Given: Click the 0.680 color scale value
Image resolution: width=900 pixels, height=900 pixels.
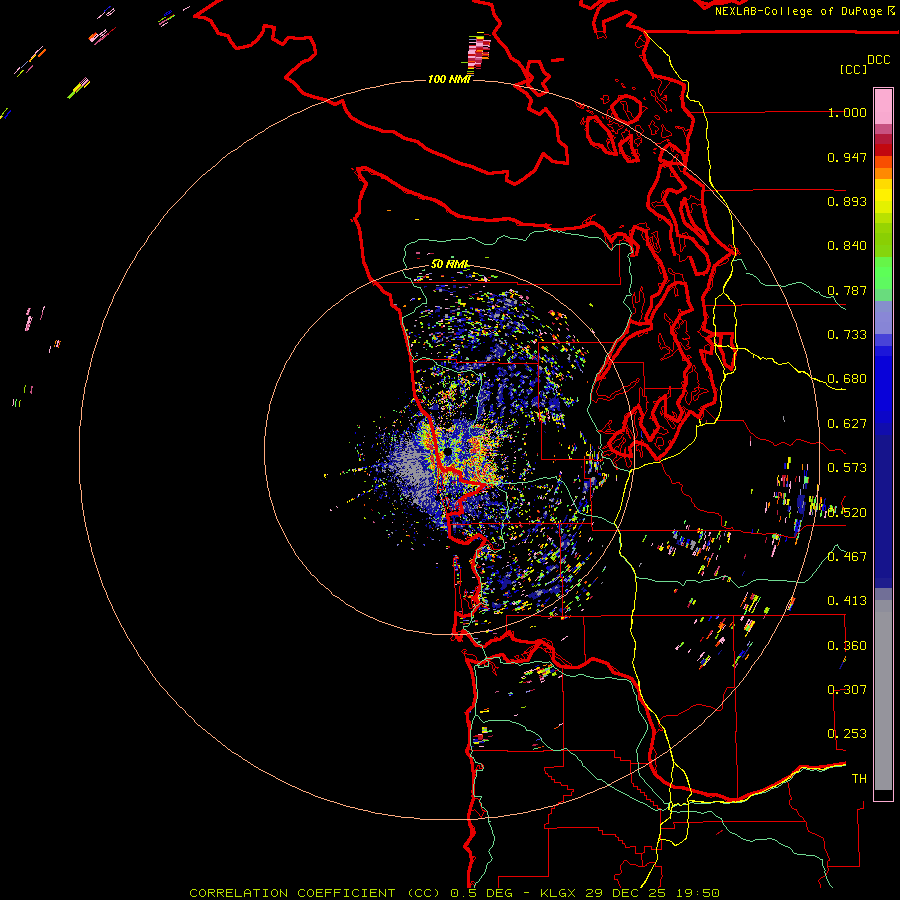Looking at the screenshot, I should point(847,379).
